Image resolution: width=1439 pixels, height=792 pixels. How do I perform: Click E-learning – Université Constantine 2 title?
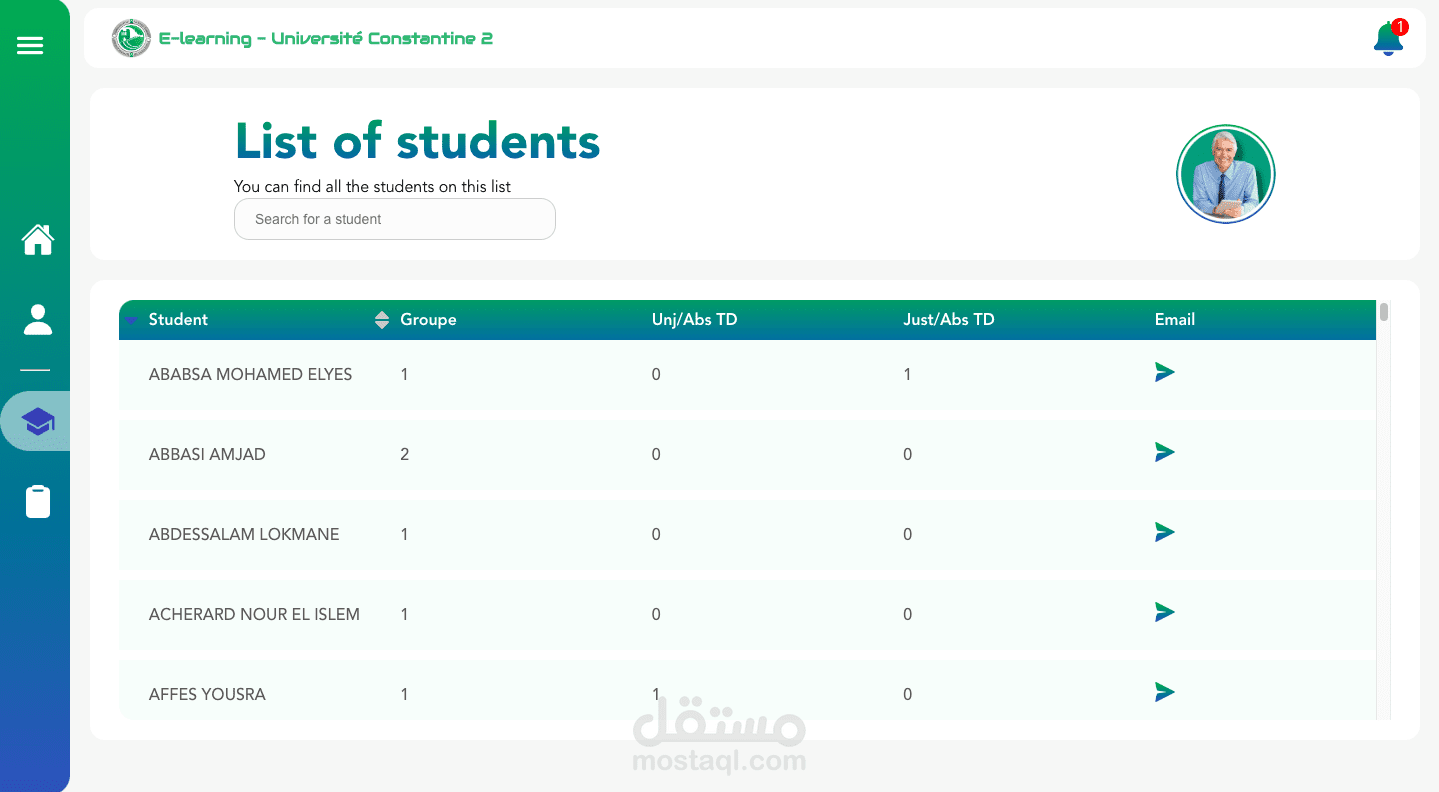coord(326,39)
